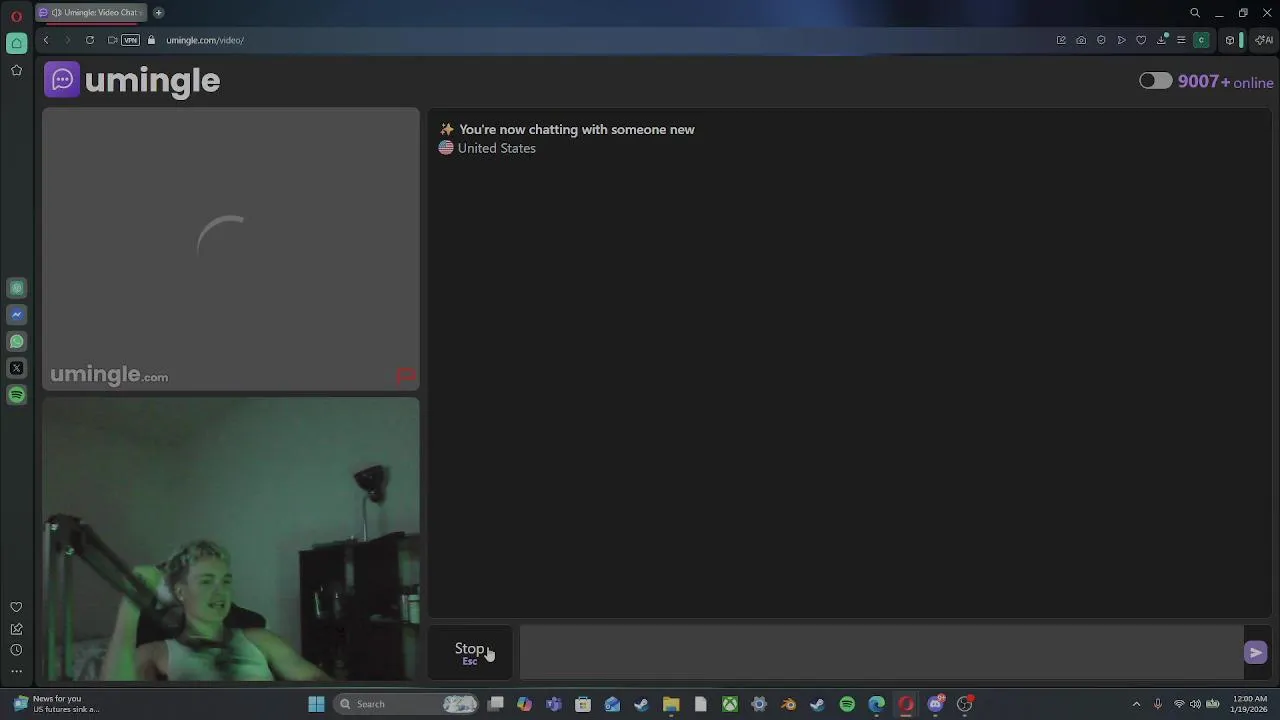Add page to bookmarks with heart icon

click(1141, 40)
